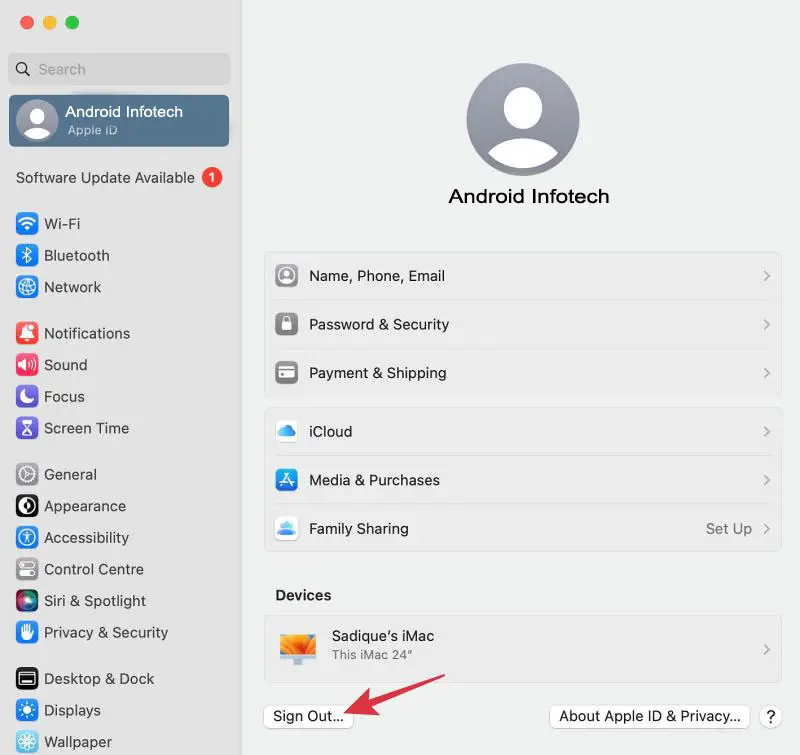Expand Media & Purchases chevron
This screenshot has width=800, height=755.
click(x=766, y=480)
